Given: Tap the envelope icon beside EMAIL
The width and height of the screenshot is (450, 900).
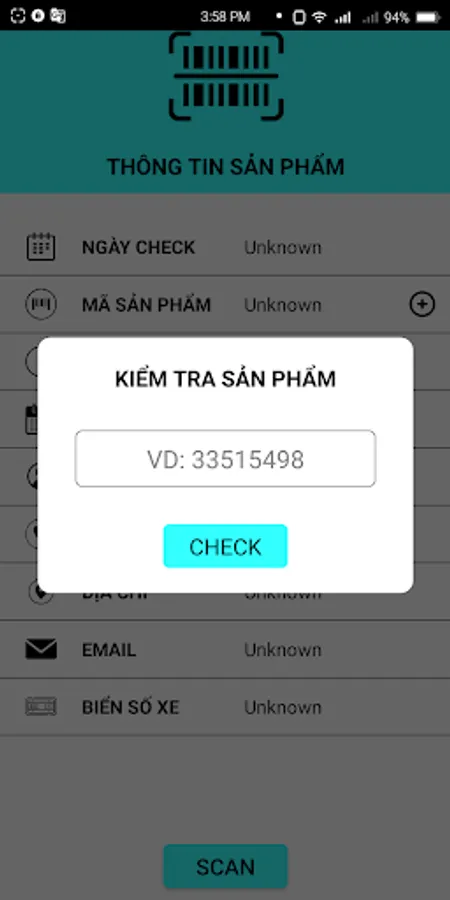Looking at the screenshot, I should [x=41, y=649].
